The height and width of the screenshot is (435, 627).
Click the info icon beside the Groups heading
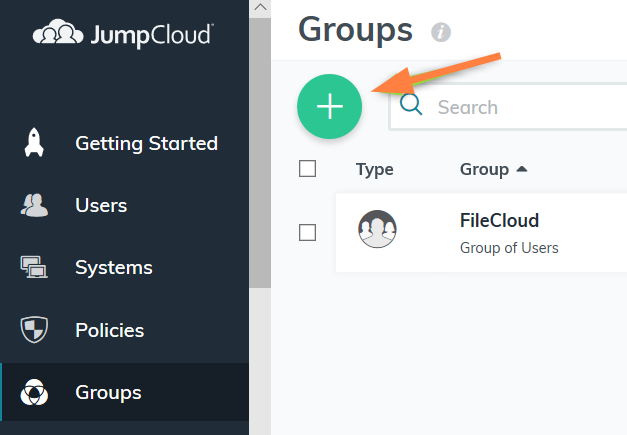[x=440, y=33]
